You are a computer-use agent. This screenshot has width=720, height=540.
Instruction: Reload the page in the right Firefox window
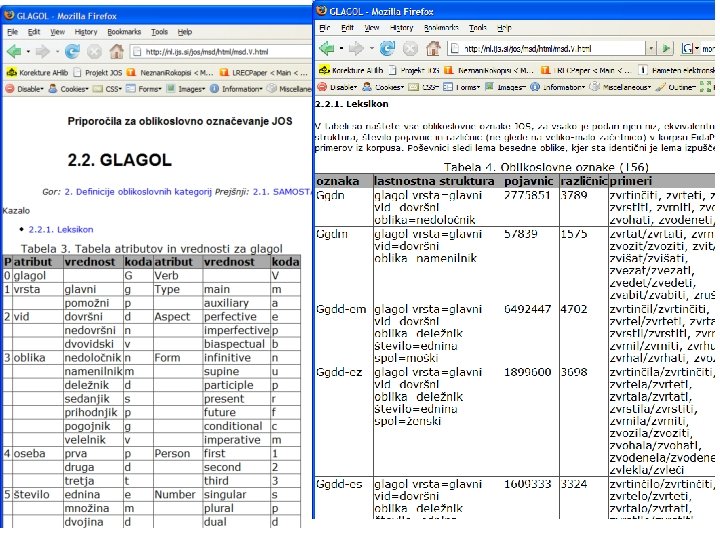[x=387, y=48]
